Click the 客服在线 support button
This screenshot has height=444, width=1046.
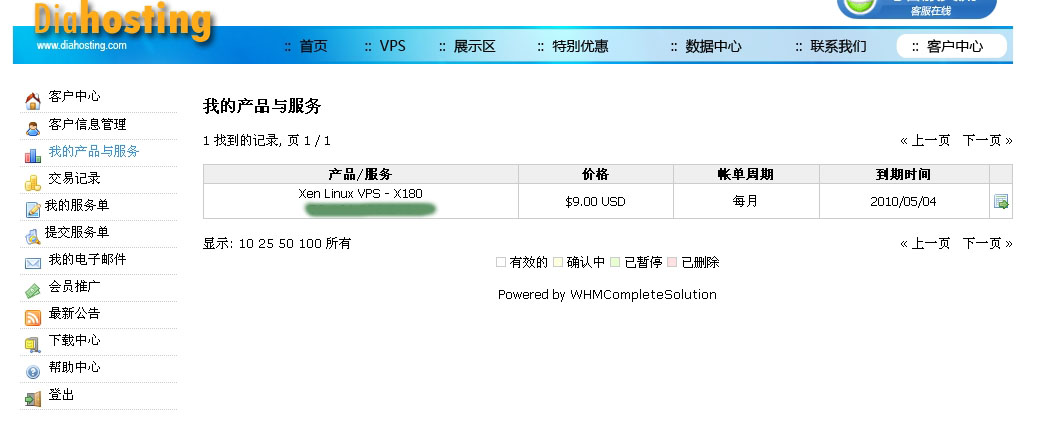pyautogui.click(x=916, y=8)
